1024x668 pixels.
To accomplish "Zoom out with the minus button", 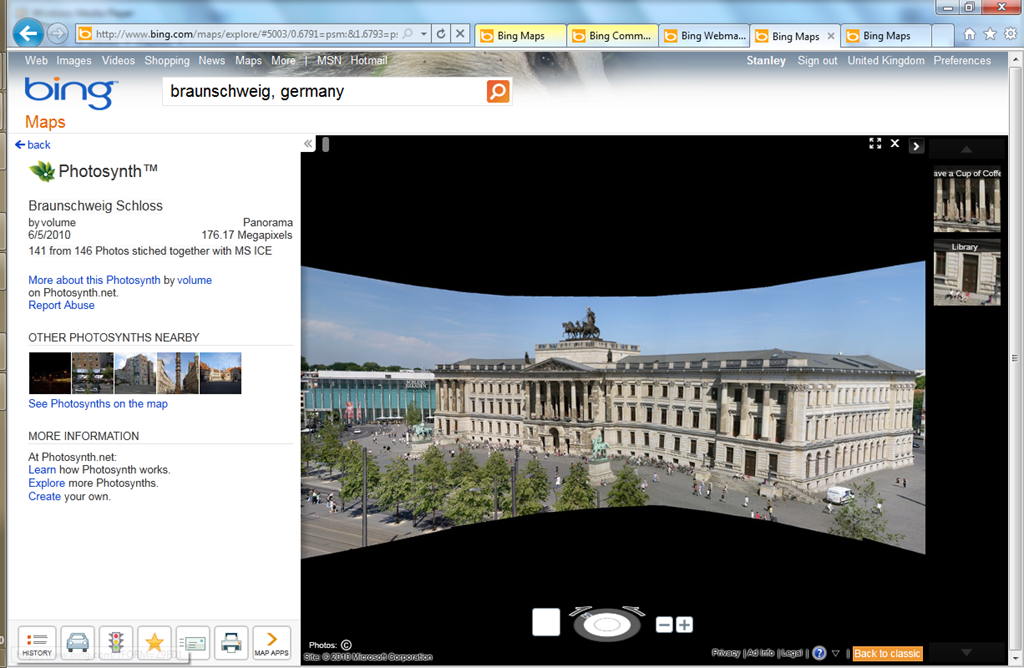I will click(664, 625).
